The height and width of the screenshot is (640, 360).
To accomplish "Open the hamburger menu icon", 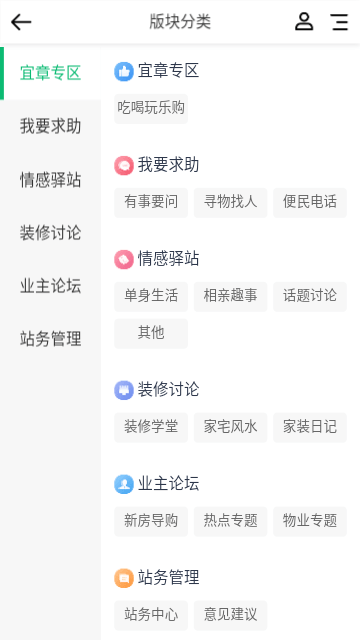I will click(x=339, y=22).
